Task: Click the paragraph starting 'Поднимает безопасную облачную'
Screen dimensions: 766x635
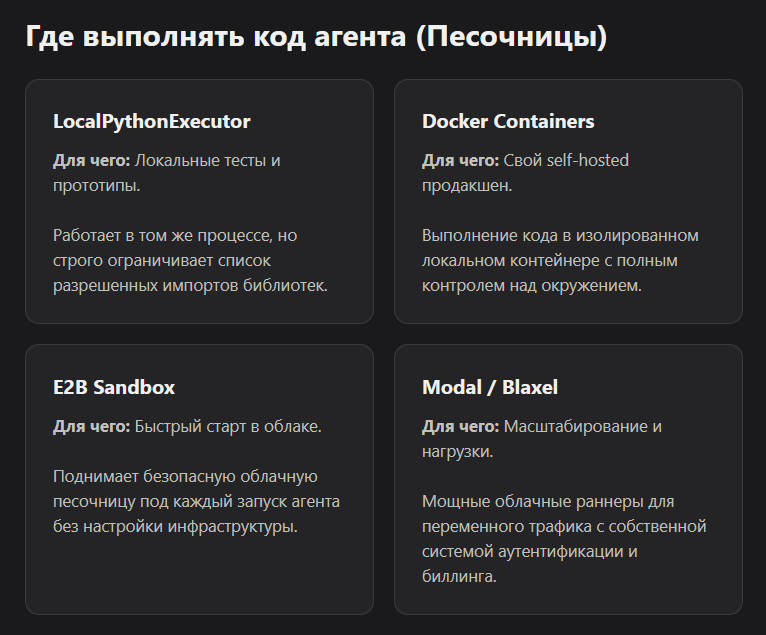Action: point(196,502)
